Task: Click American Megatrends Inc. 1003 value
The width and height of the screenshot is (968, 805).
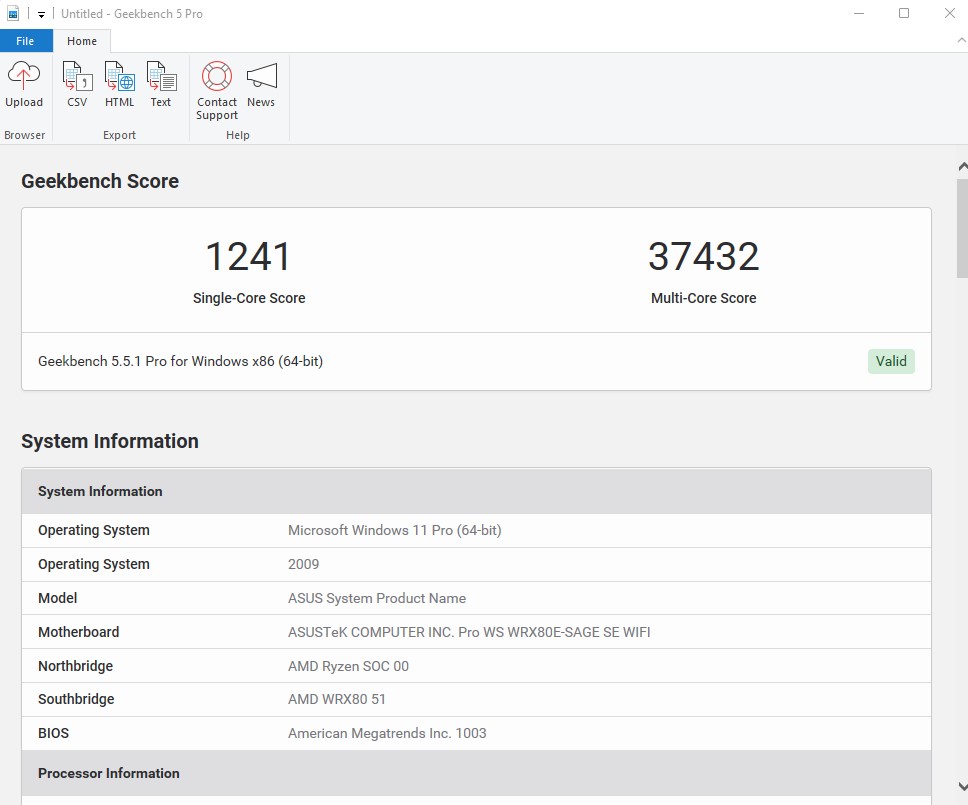Action: tap(387, 733)
